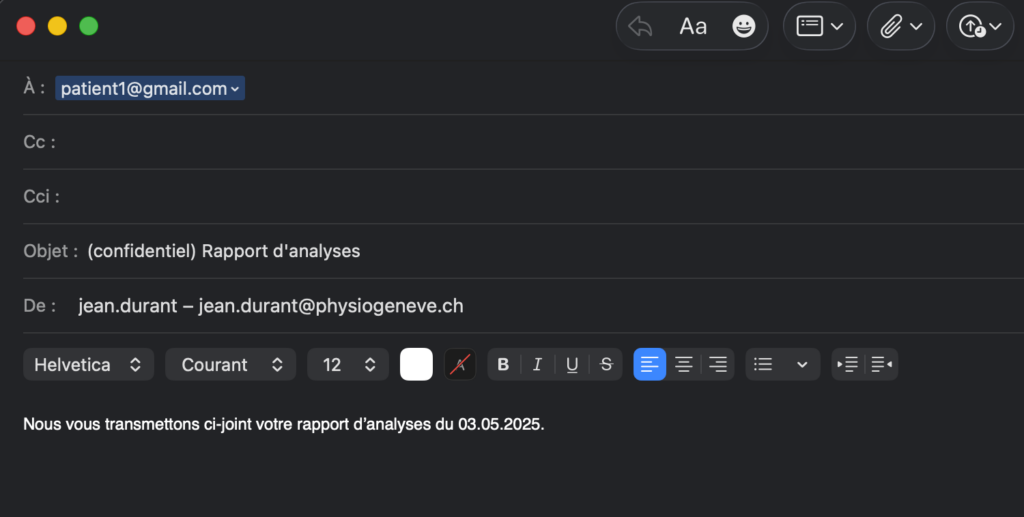Open the Courant font style dropdown
Screen dimensions: 1024x517
click(231, 365)
